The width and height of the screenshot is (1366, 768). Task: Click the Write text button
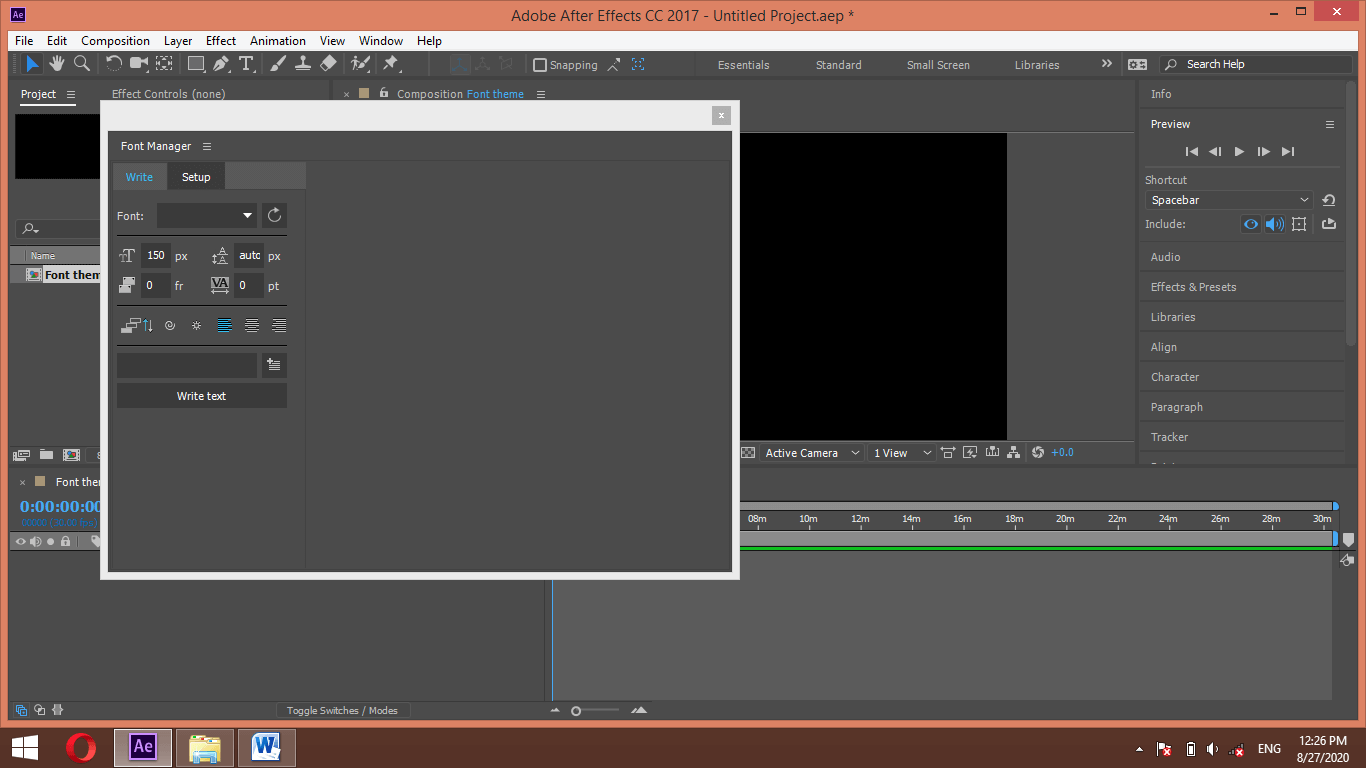click(x=201, y=395)
